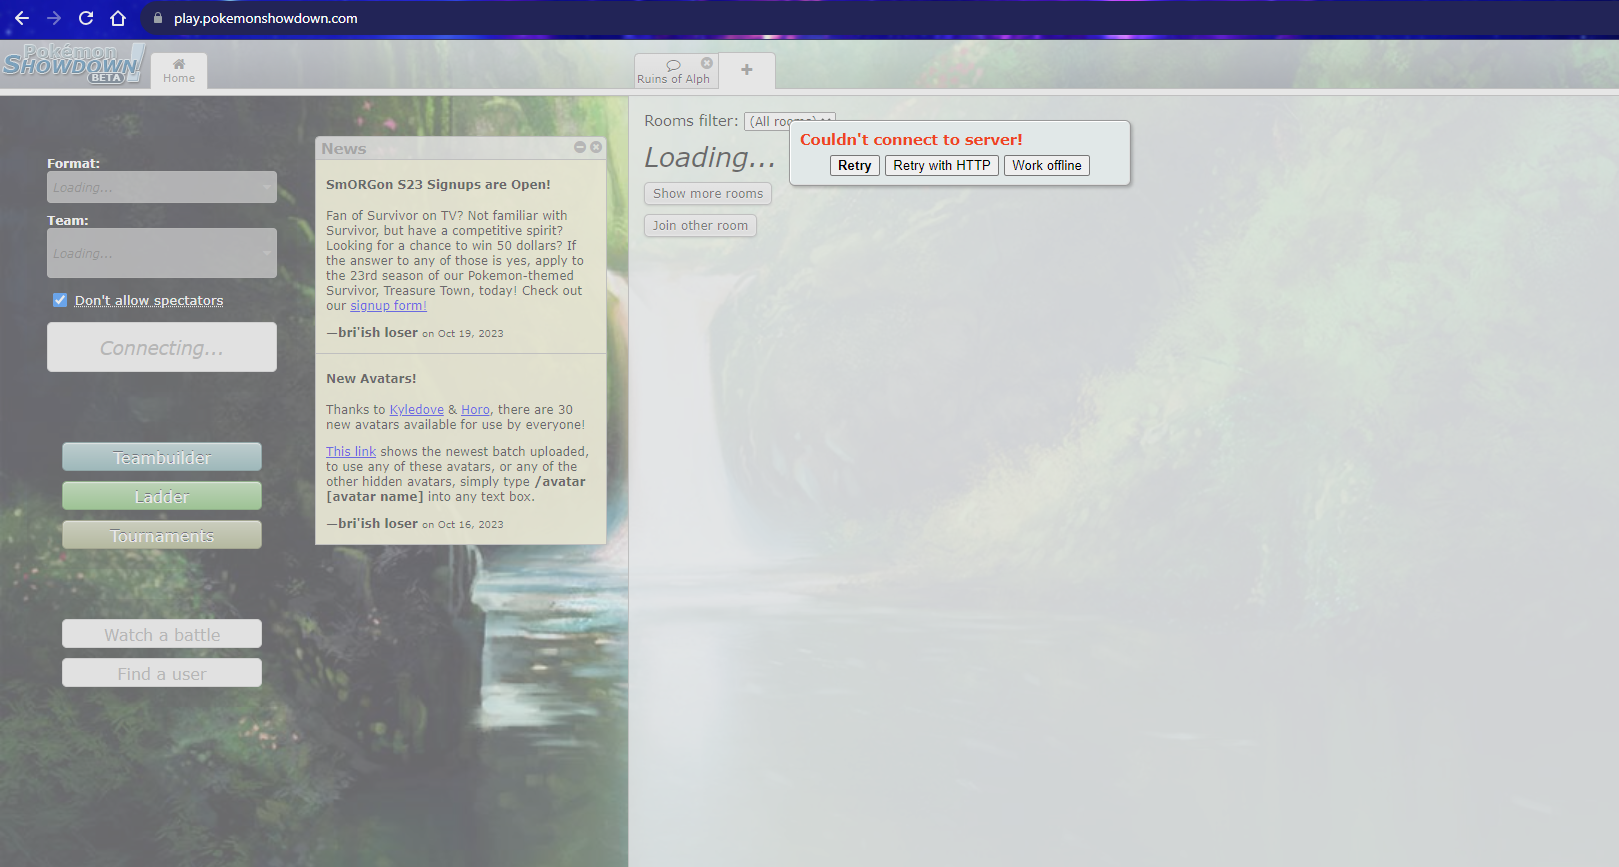Click Find a user
Image resolution: width=1619 pixels, height=867 pixels.
(x=162, y=673)
